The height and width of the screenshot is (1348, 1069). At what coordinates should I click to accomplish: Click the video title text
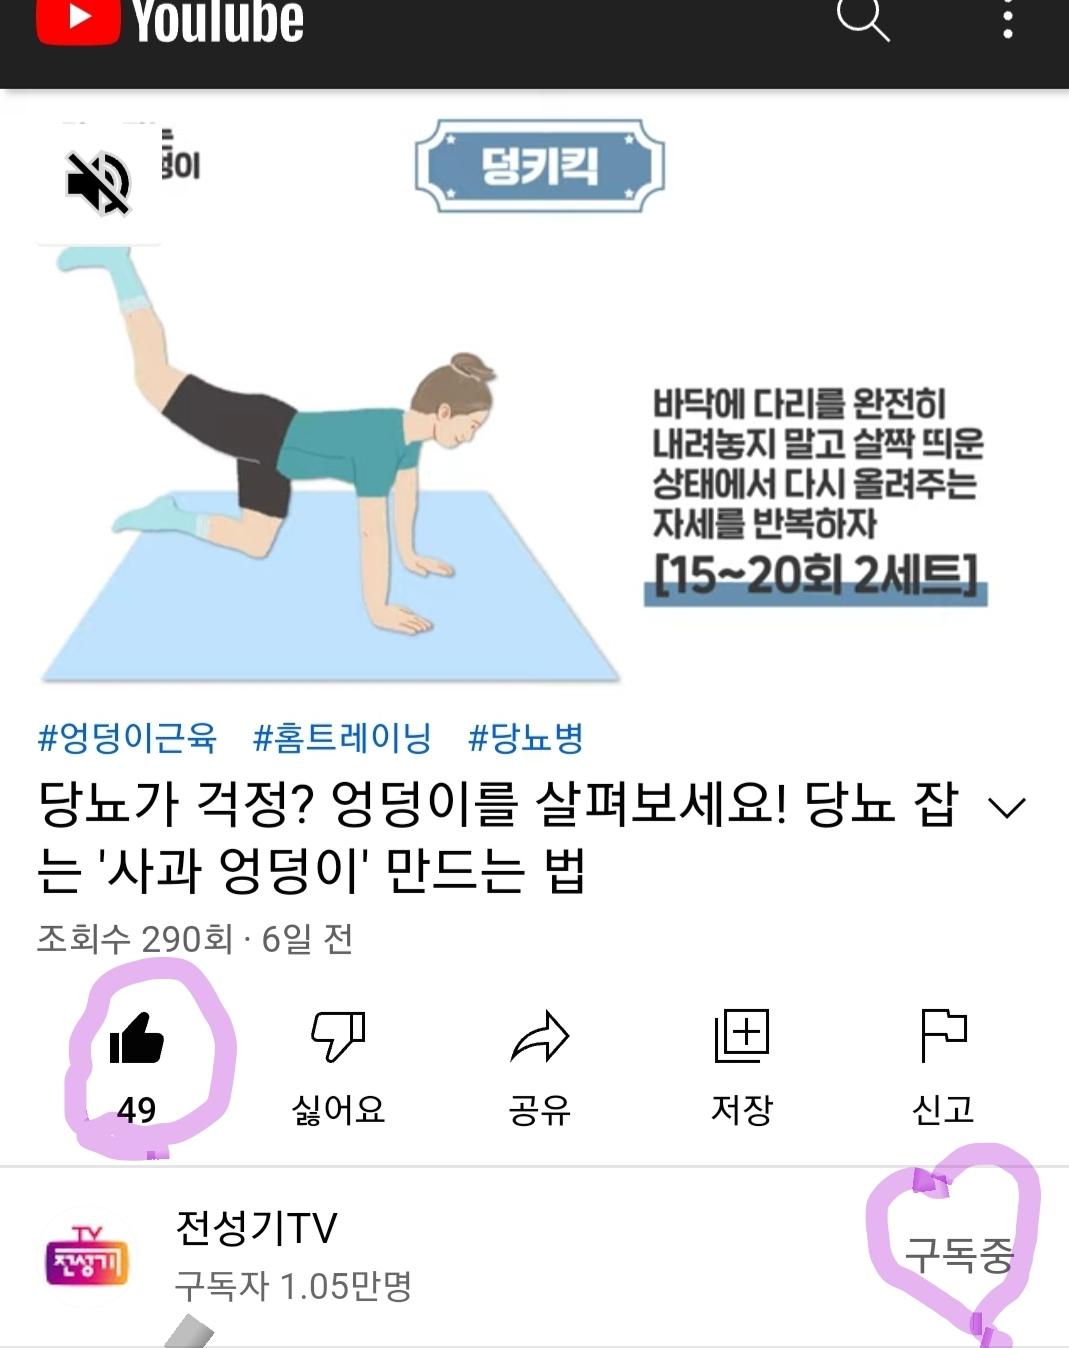497,837
